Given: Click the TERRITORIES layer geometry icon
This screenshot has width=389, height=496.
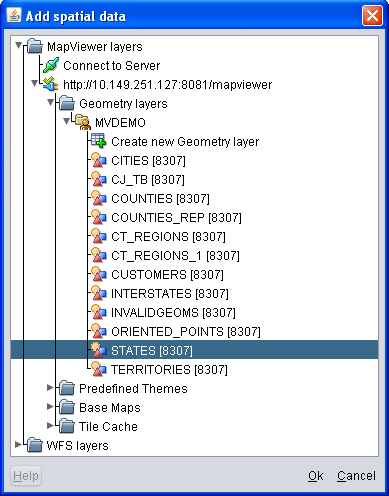Looking at the screenshot, I should pos(99,369).
